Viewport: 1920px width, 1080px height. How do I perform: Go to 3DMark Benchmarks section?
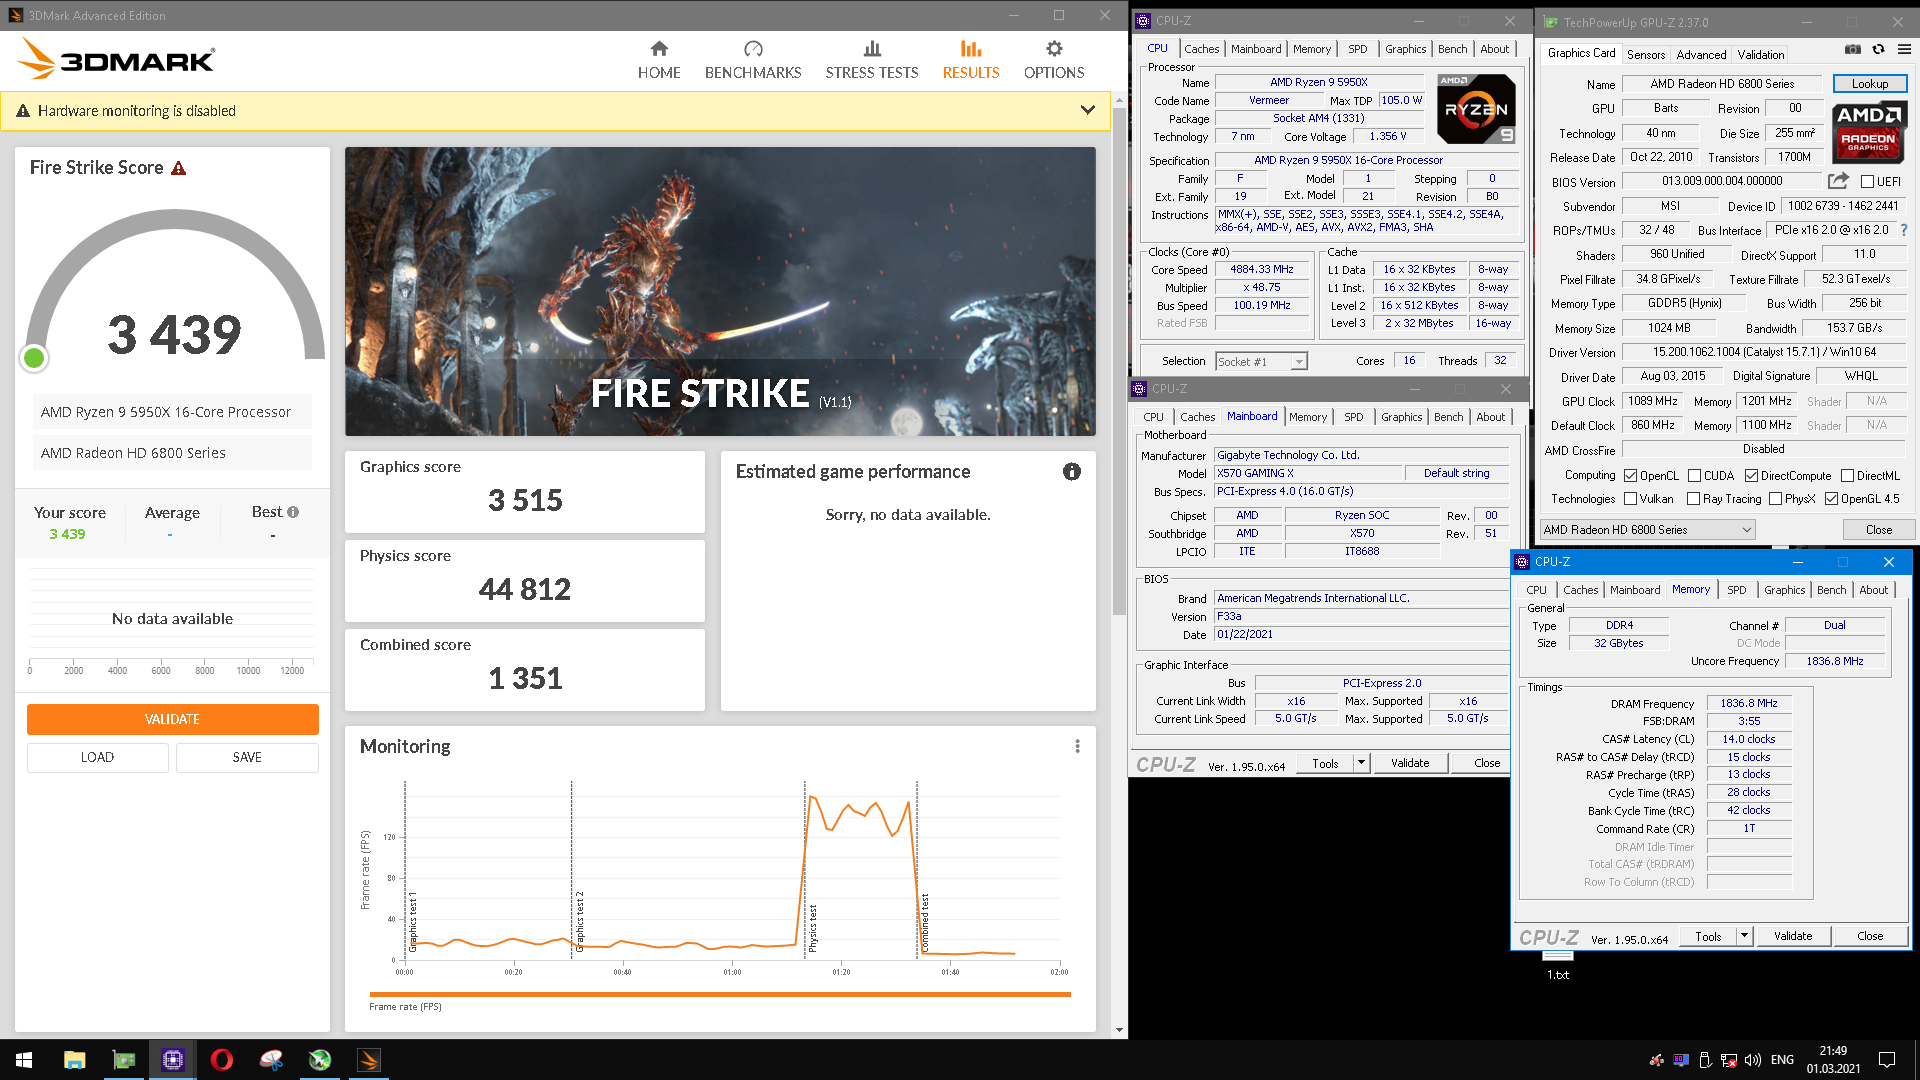pyautogui.click(x=753, y=60)
